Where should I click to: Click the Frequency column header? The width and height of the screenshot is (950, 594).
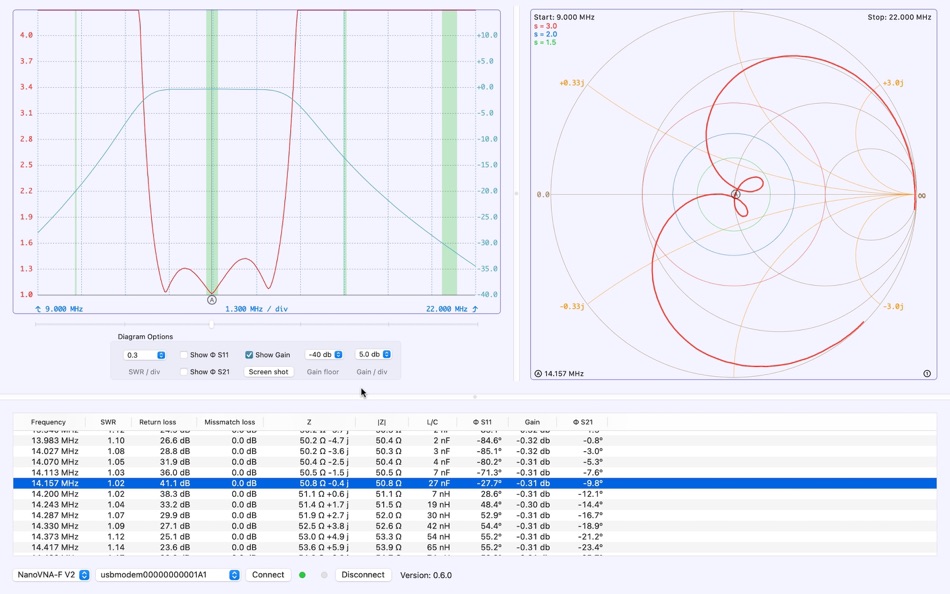coord(48,422)
